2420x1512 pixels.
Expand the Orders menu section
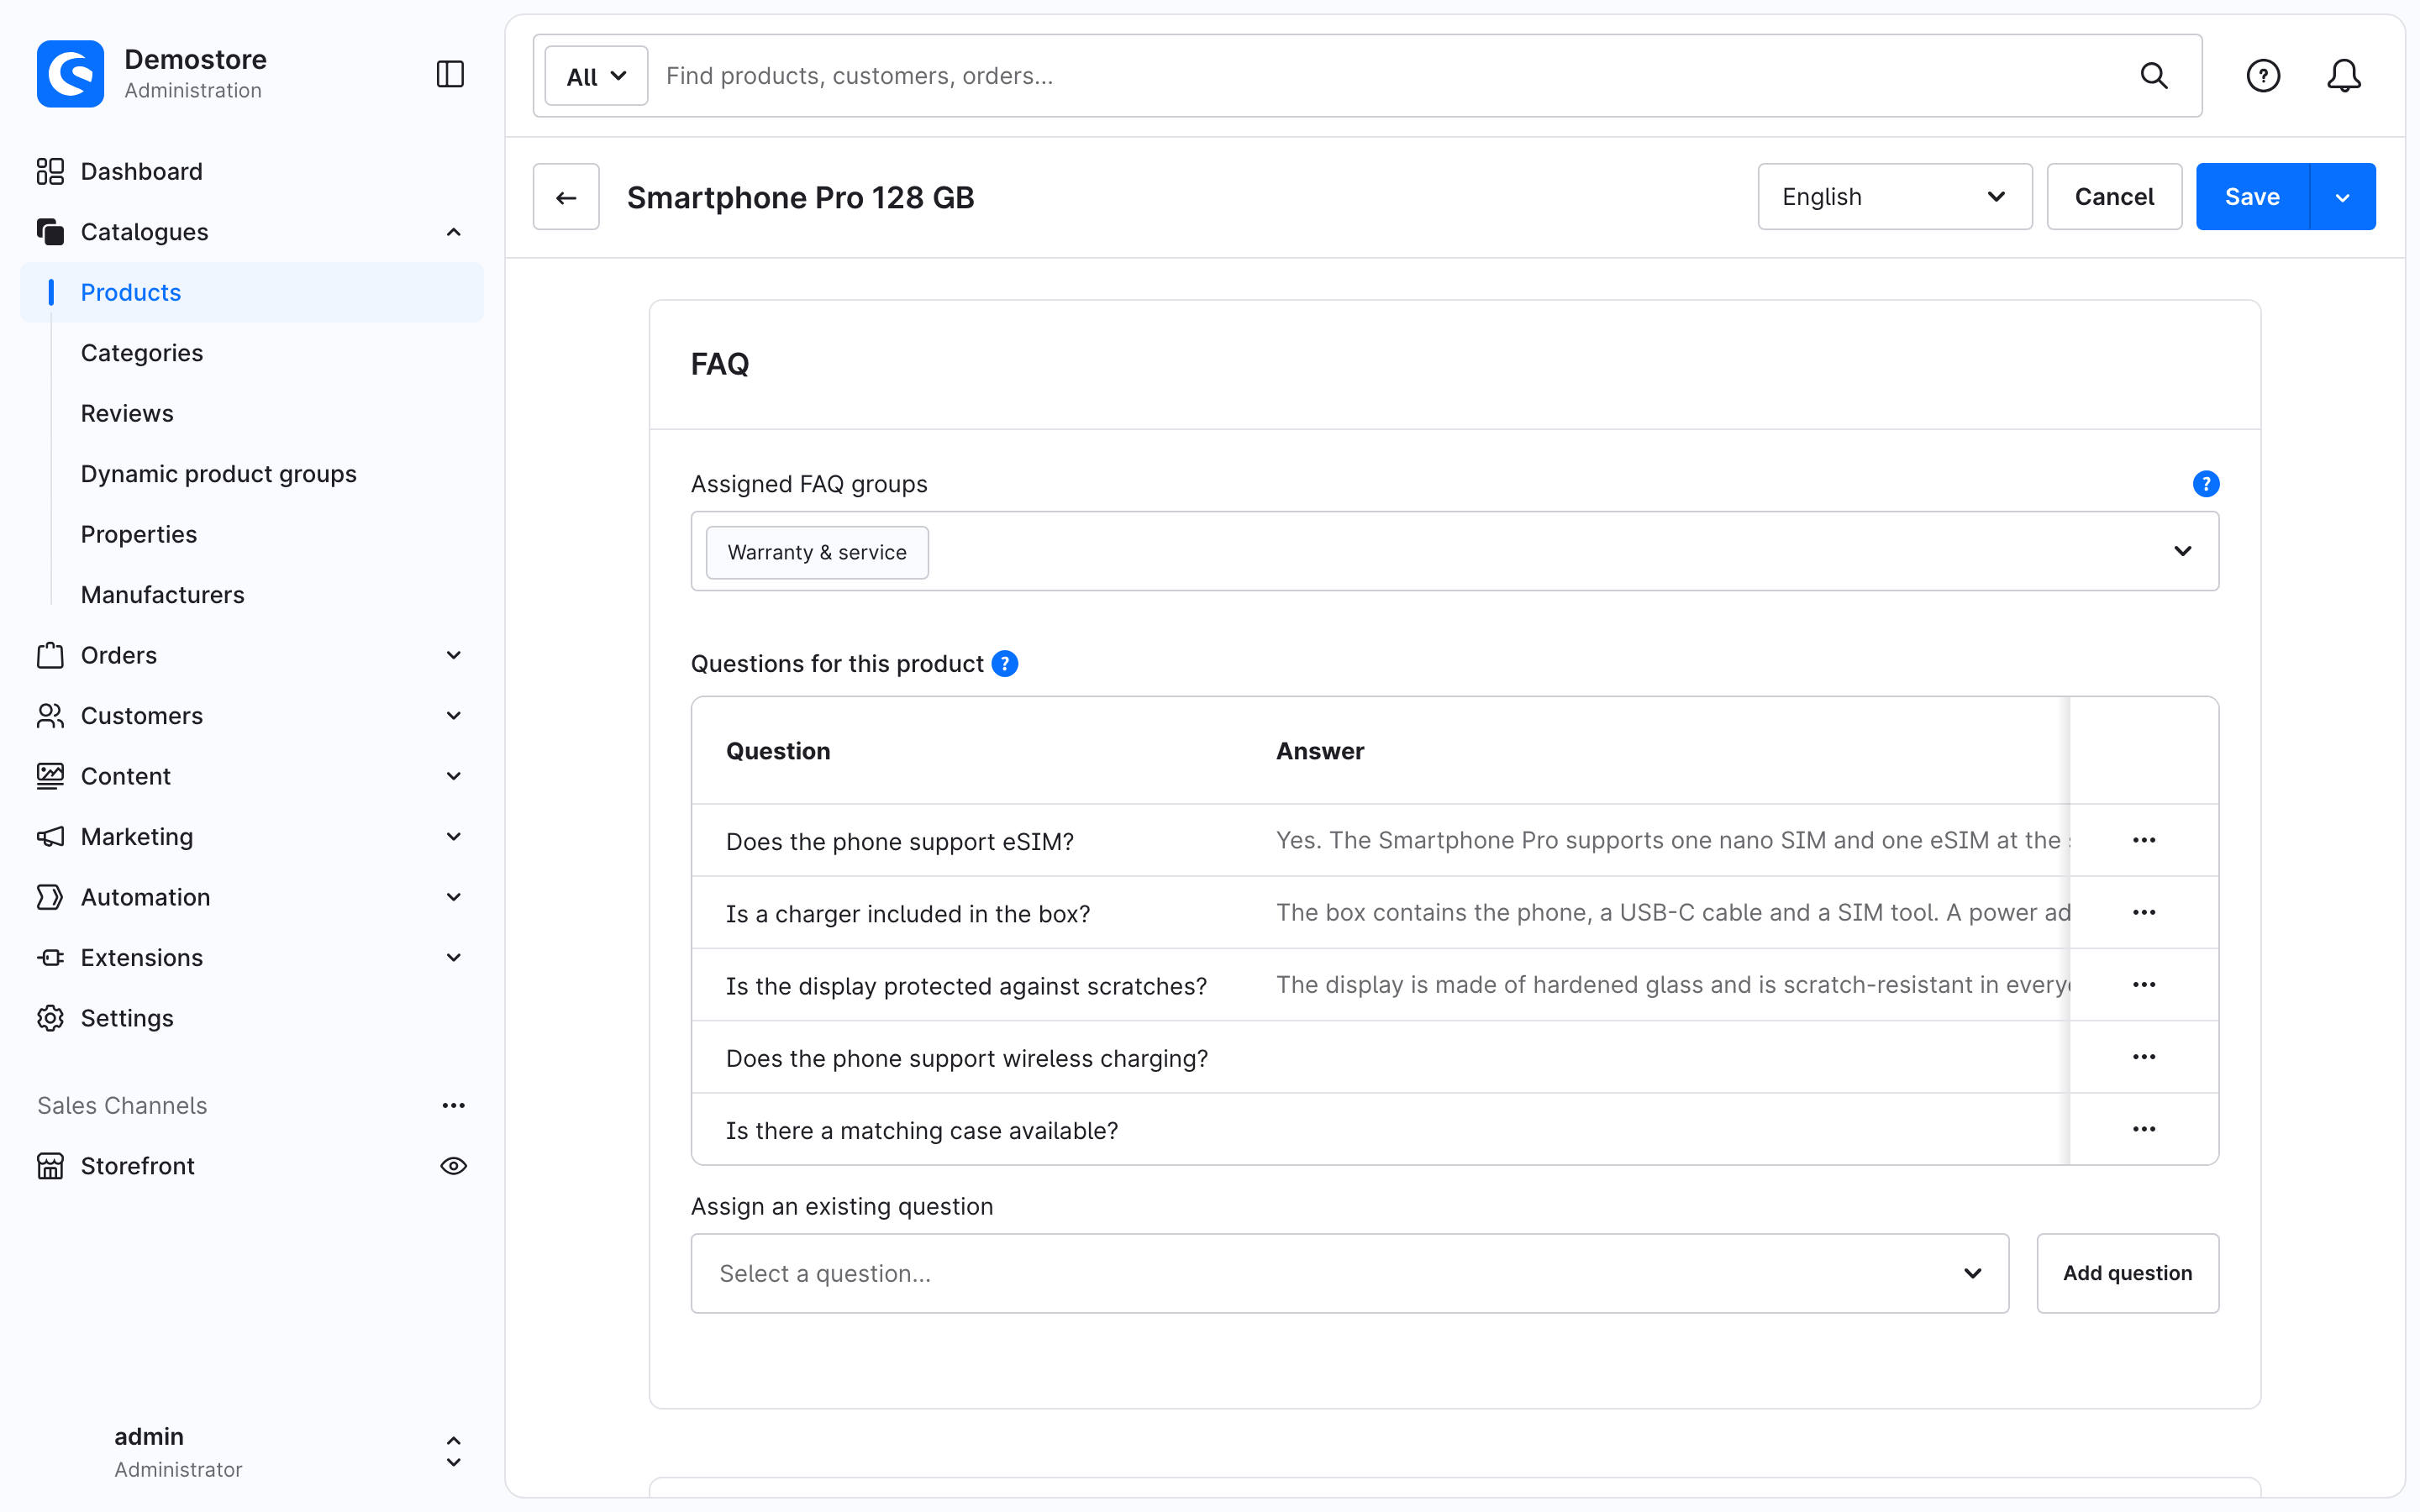coord(453,655)
